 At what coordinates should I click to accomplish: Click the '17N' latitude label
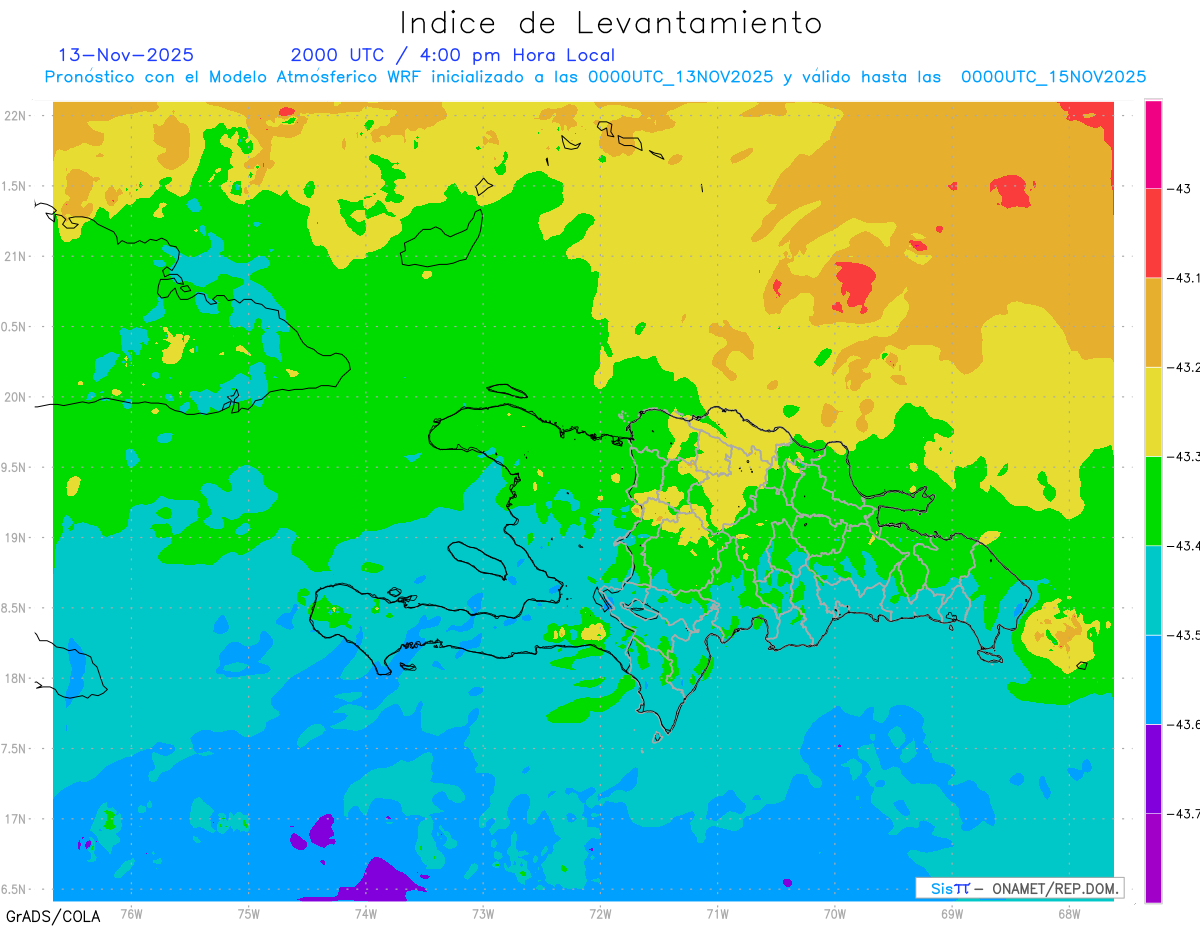(15, 819)
